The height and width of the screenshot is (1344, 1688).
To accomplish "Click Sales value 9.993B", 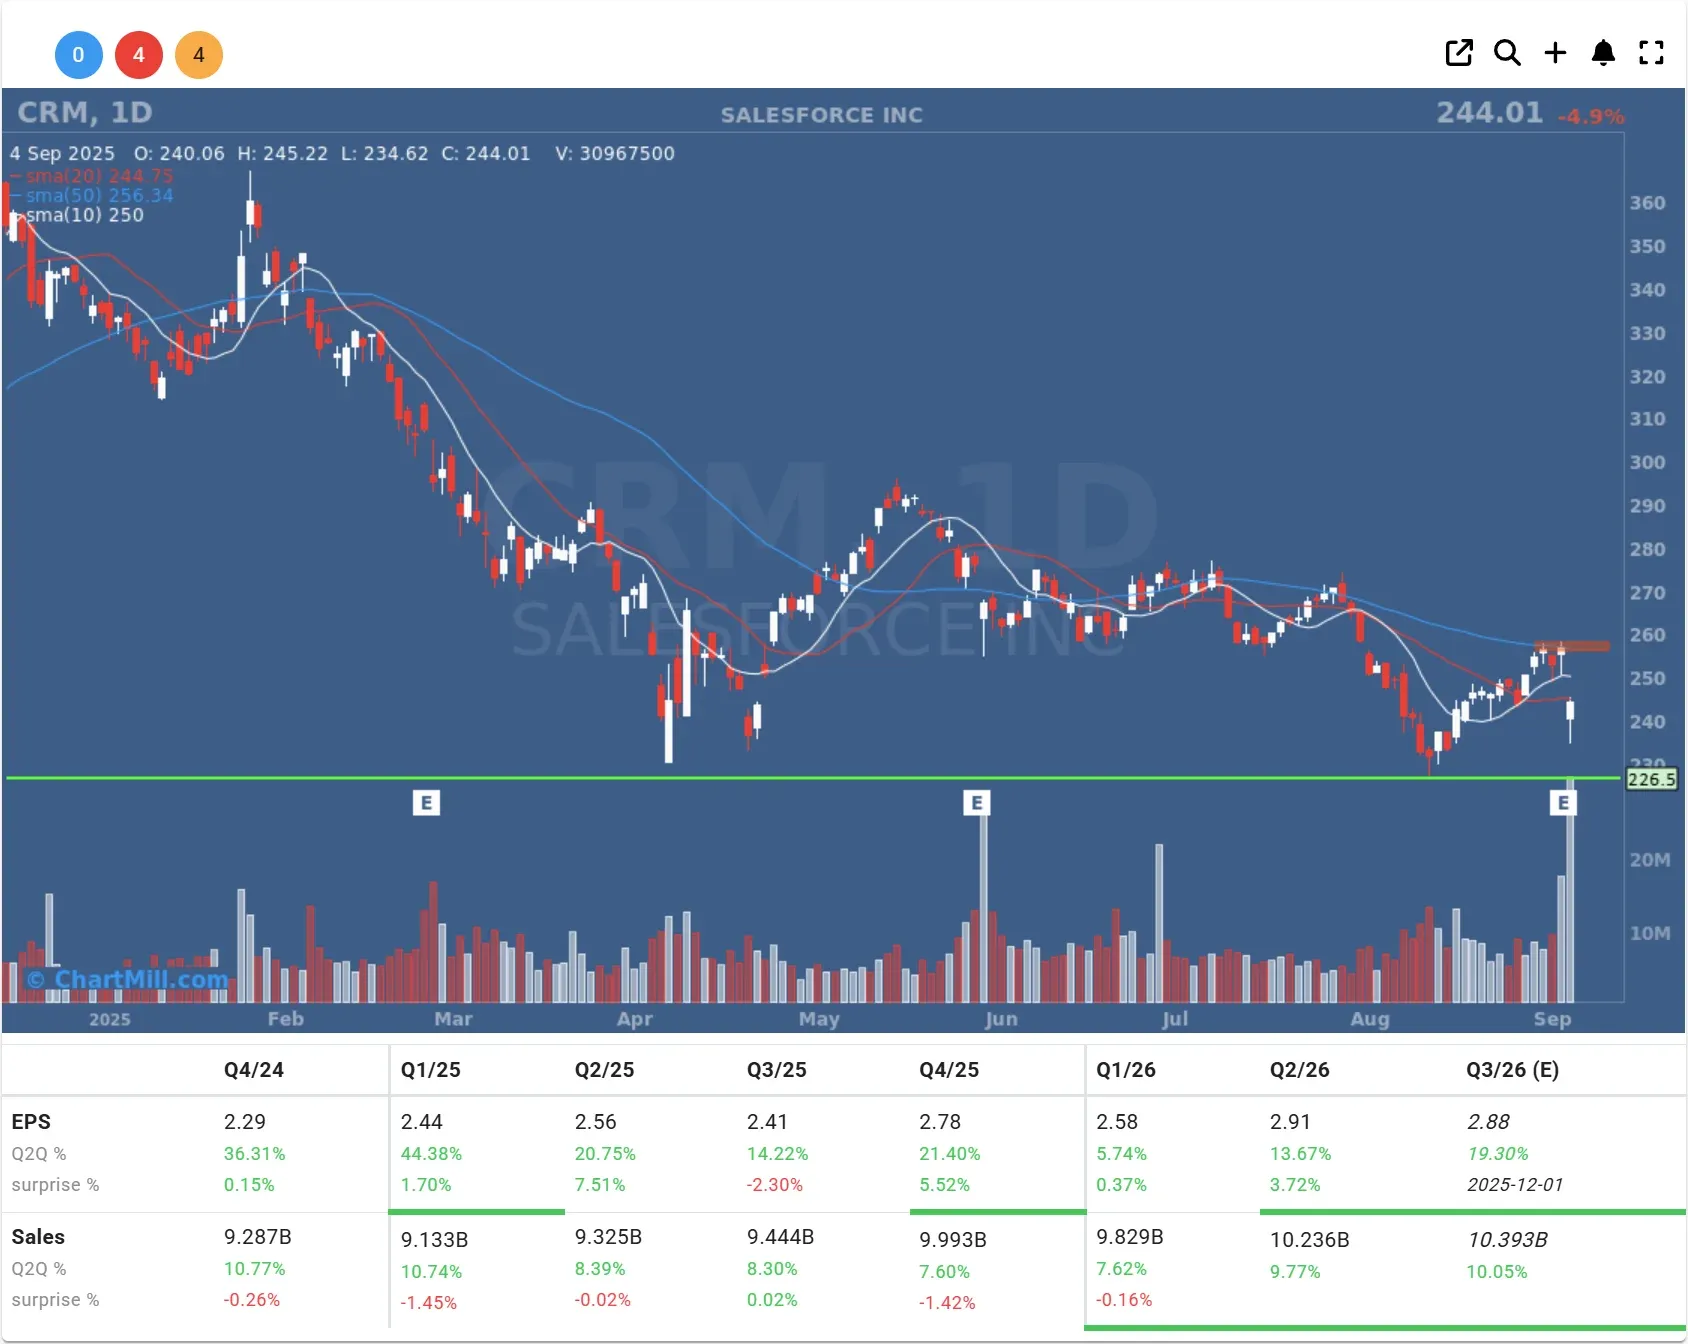I will [x=953, y=1240].
